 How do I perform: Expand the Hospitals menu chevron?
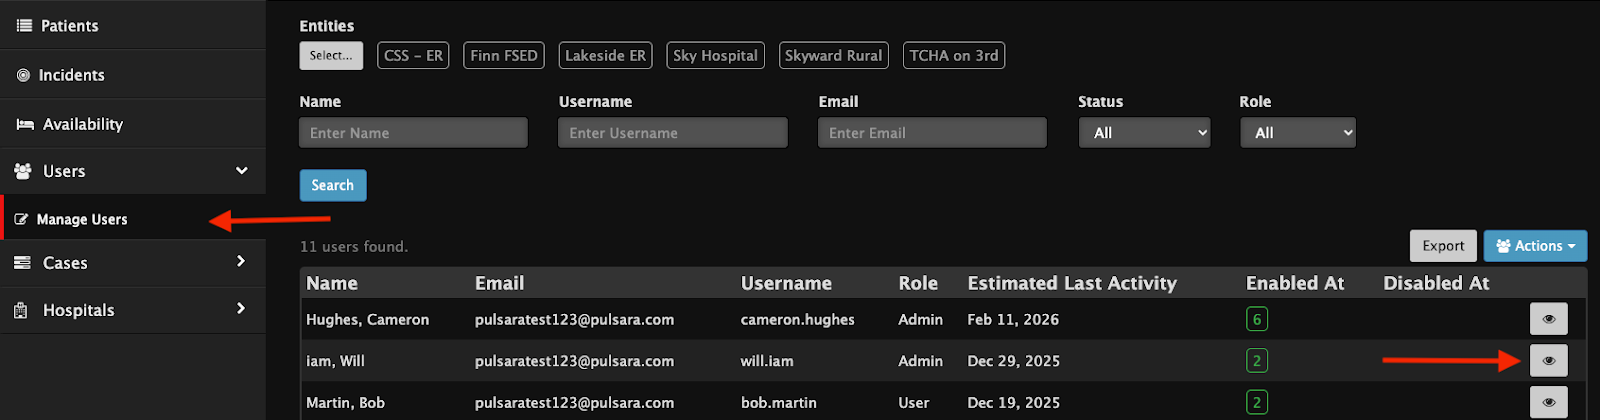pos(240,309)
